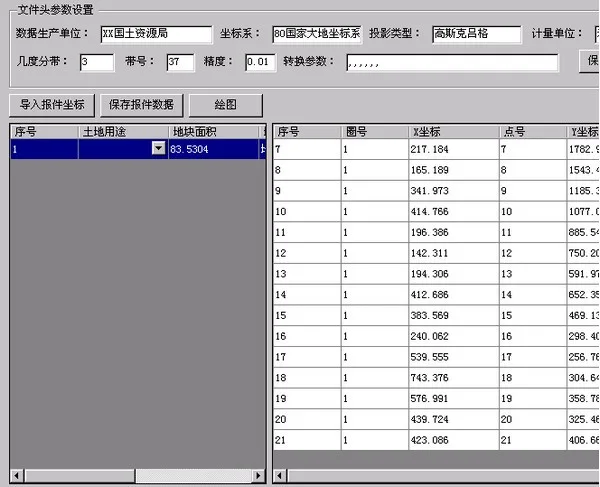Viewport: 600px width, 487px height.
Task: Select X coordinate cell 142.311
Action: [x=454, y=253]
